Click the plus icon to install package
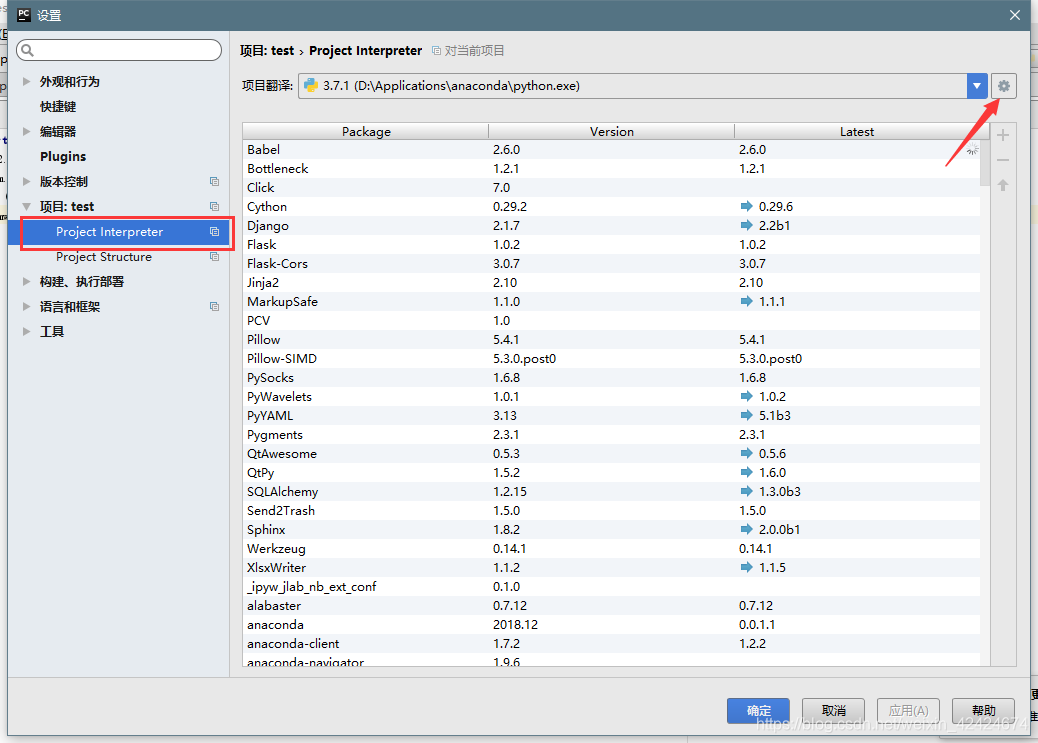 1003,136
